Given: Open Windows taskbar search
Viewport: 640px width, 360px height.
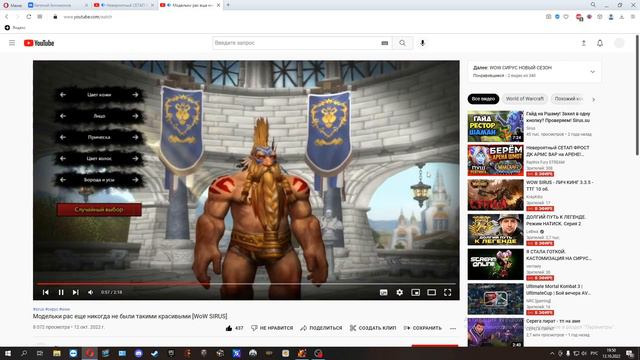Looking at the screenshot, I should coord(24,353).
